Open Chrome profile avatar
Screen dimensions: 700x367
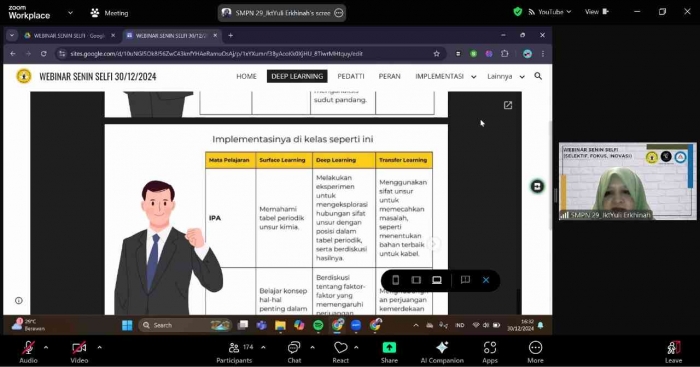527,54
